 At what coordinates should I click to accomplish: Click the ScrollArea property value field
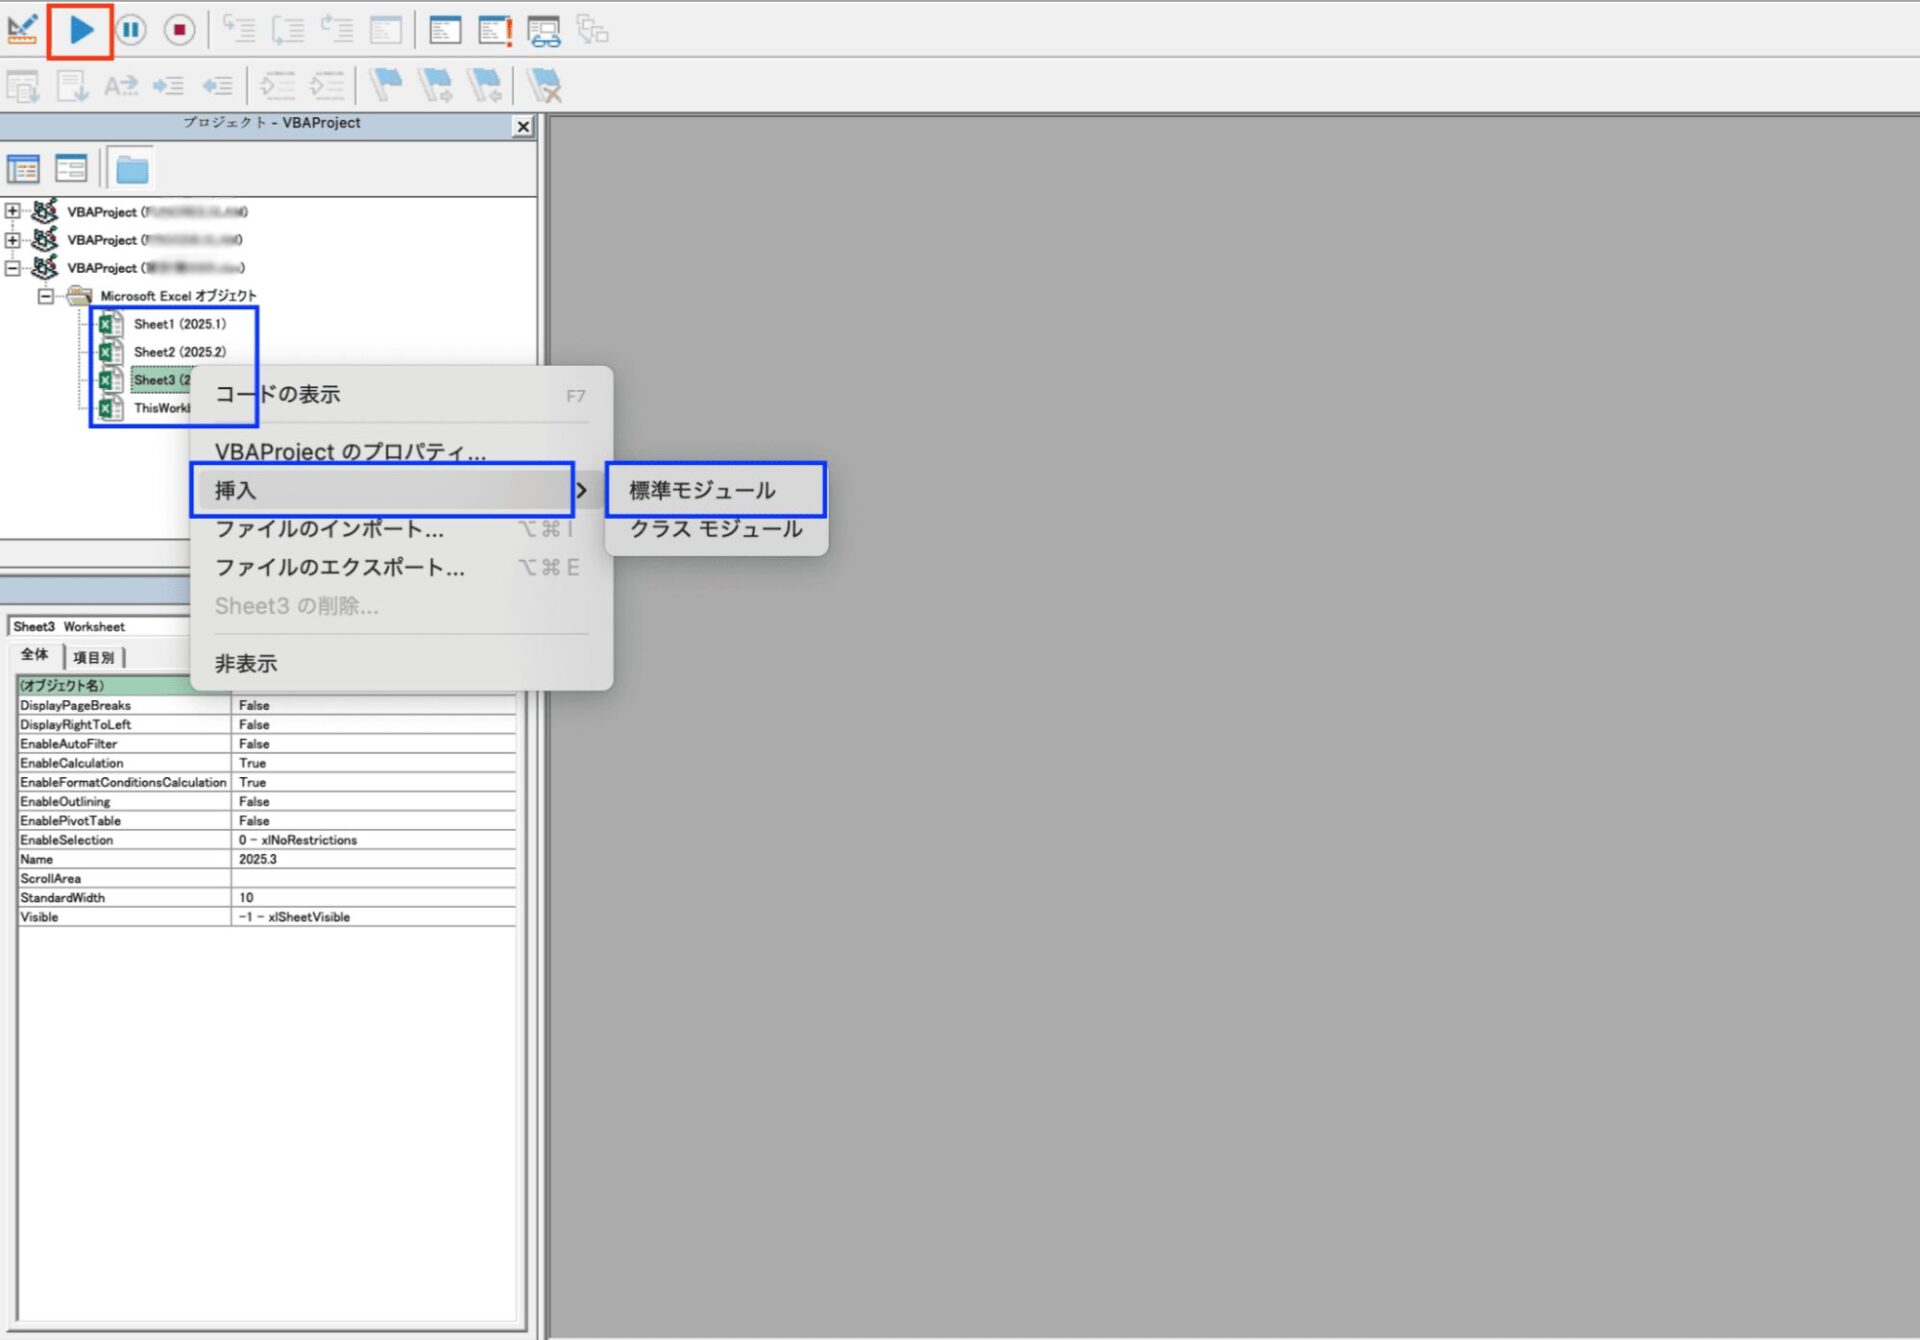(x=374, y=879)
